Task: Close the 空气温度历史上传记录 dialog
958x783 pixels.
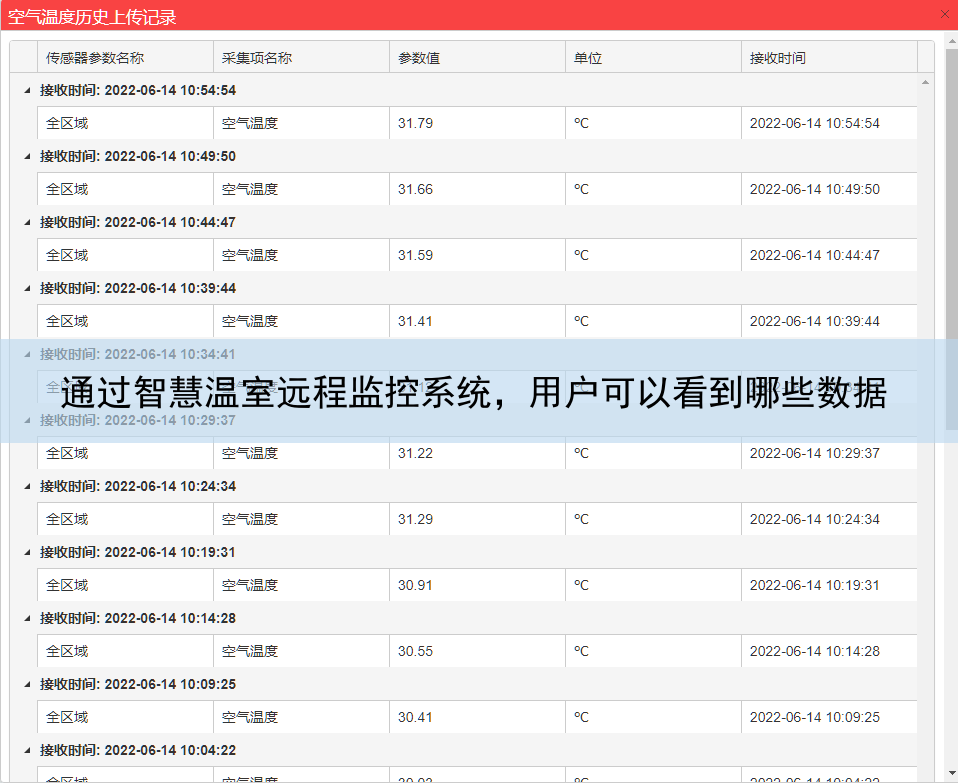Action: (945, 14)
